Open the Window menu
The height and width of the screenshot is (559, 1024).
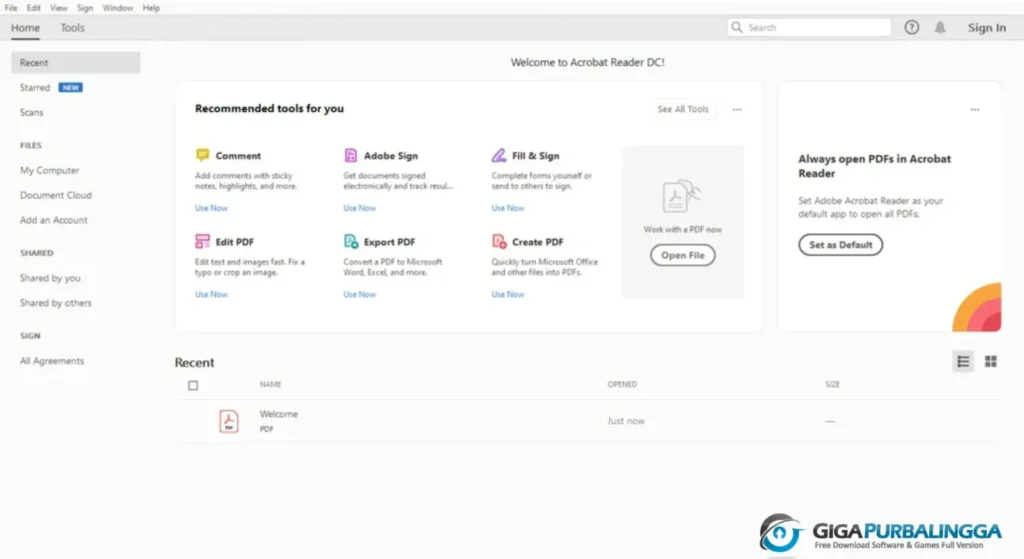[x=118, y=8]
